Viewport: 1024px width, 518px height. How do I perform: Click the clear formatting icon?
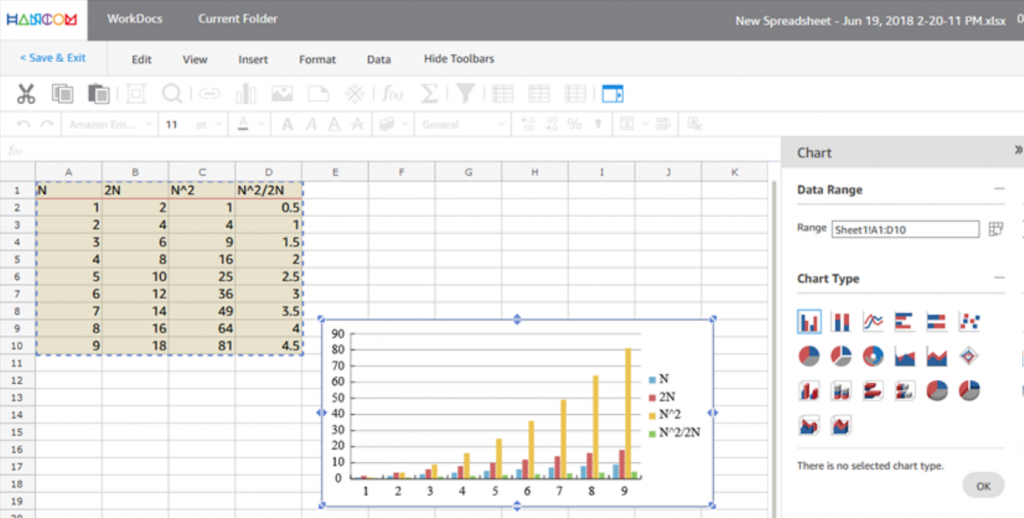click(694, 124)
